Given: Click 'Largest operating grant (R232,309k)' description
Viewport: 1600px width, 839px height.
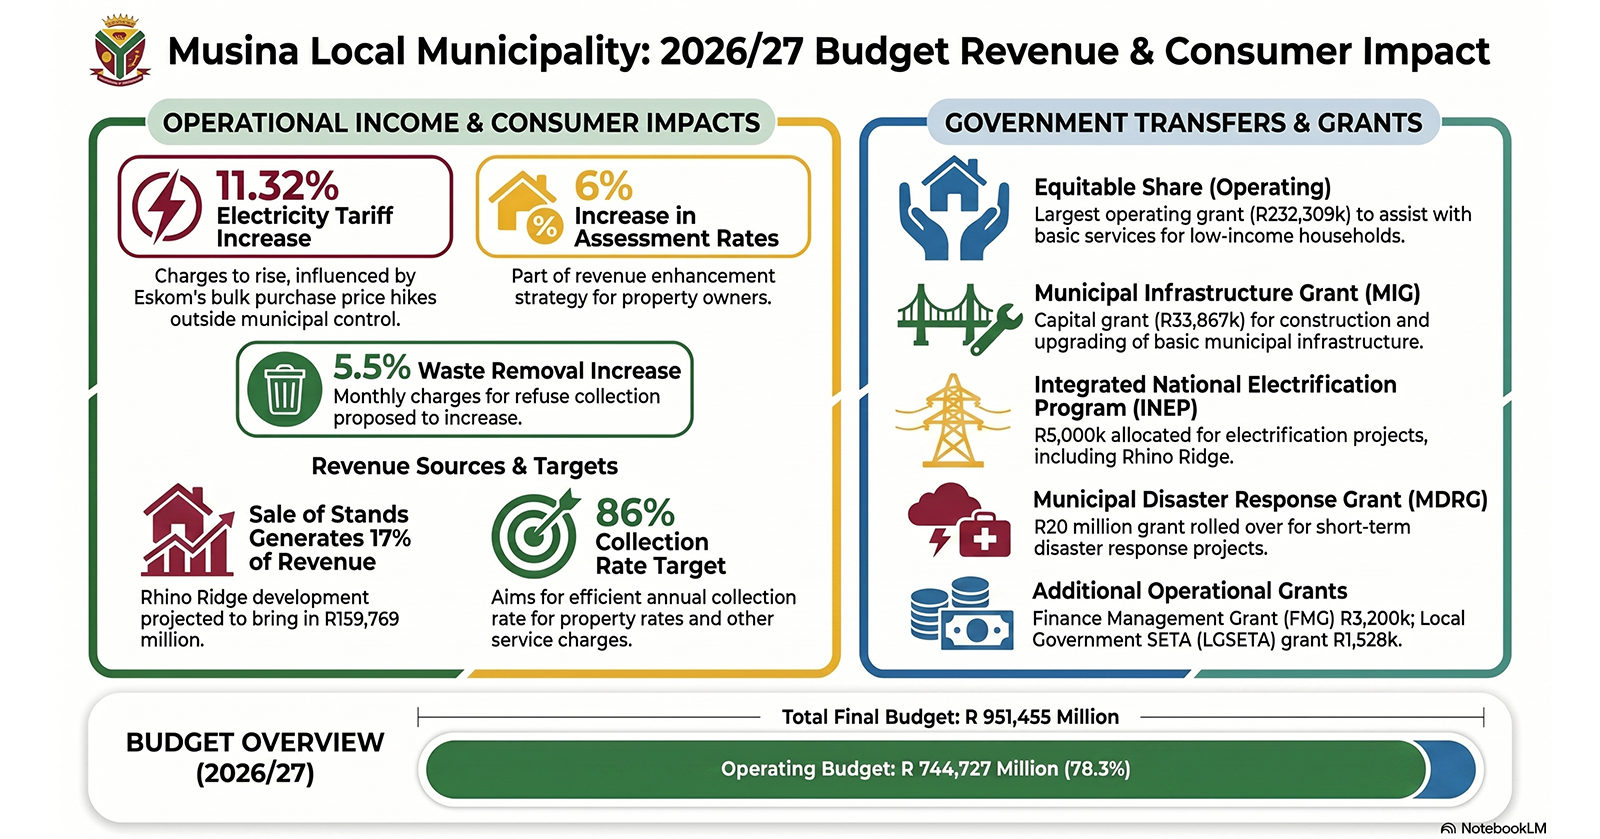Looking at the screenshot, I should 1253,225.
